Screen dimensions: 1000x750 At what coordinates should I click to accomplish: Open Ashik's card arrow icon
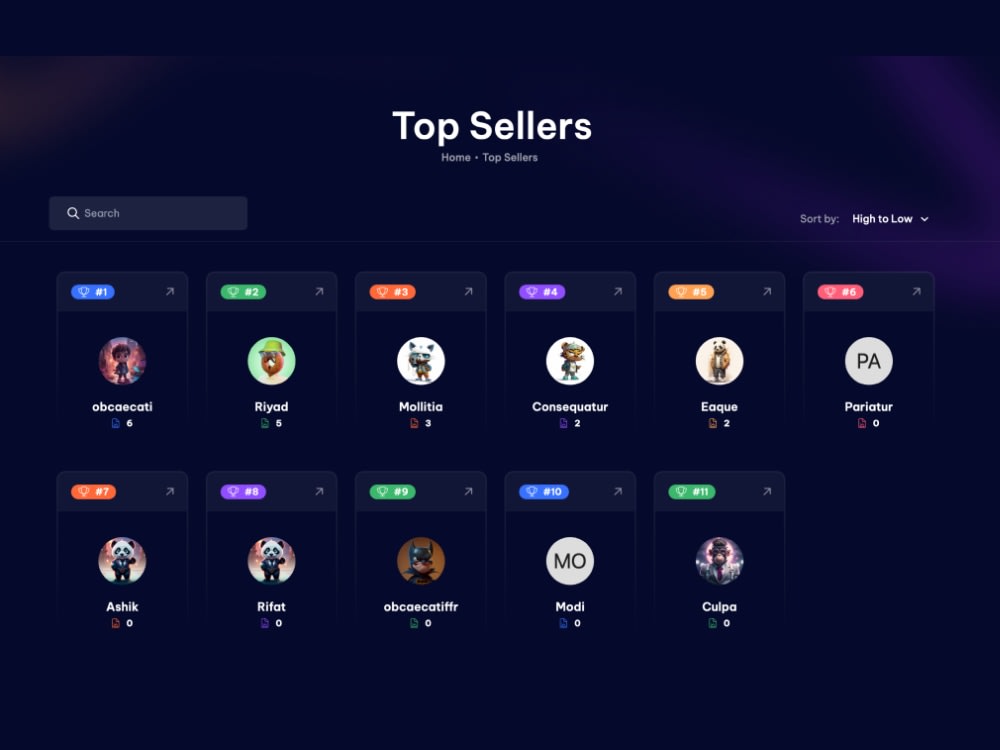(x=170, y=492)
